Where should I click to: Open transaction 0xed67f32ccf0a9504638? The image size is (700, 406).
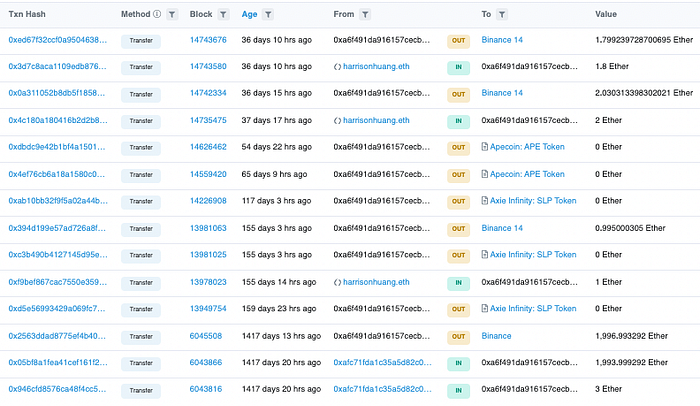(x=58, y=40)
